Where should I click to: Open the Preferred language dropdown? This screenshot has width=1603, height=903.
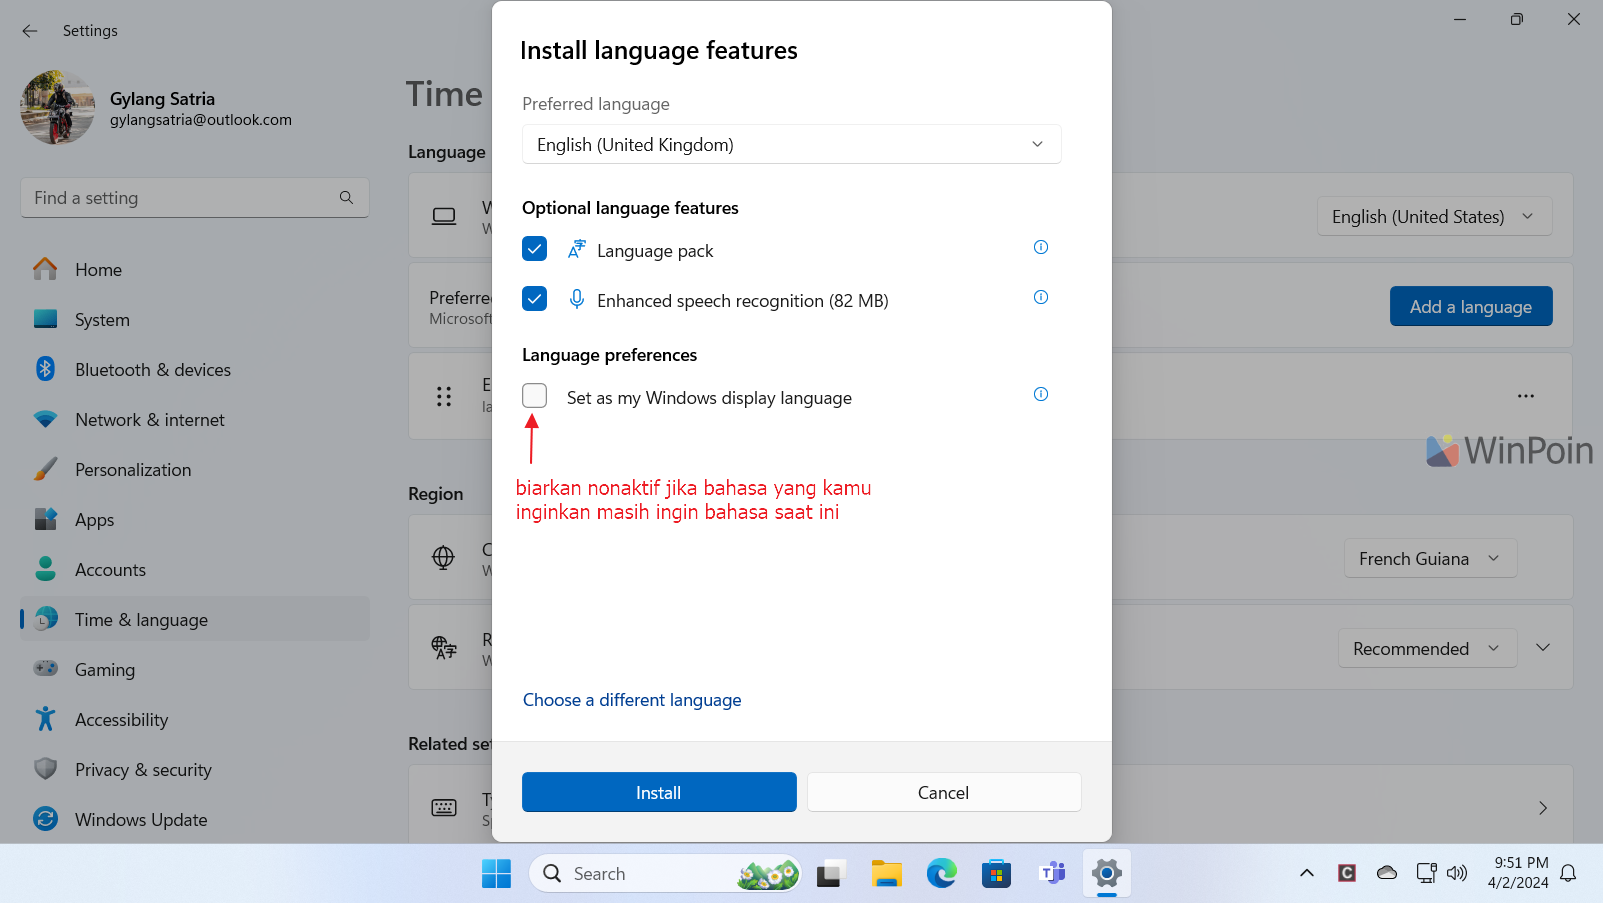pos(791,145)
